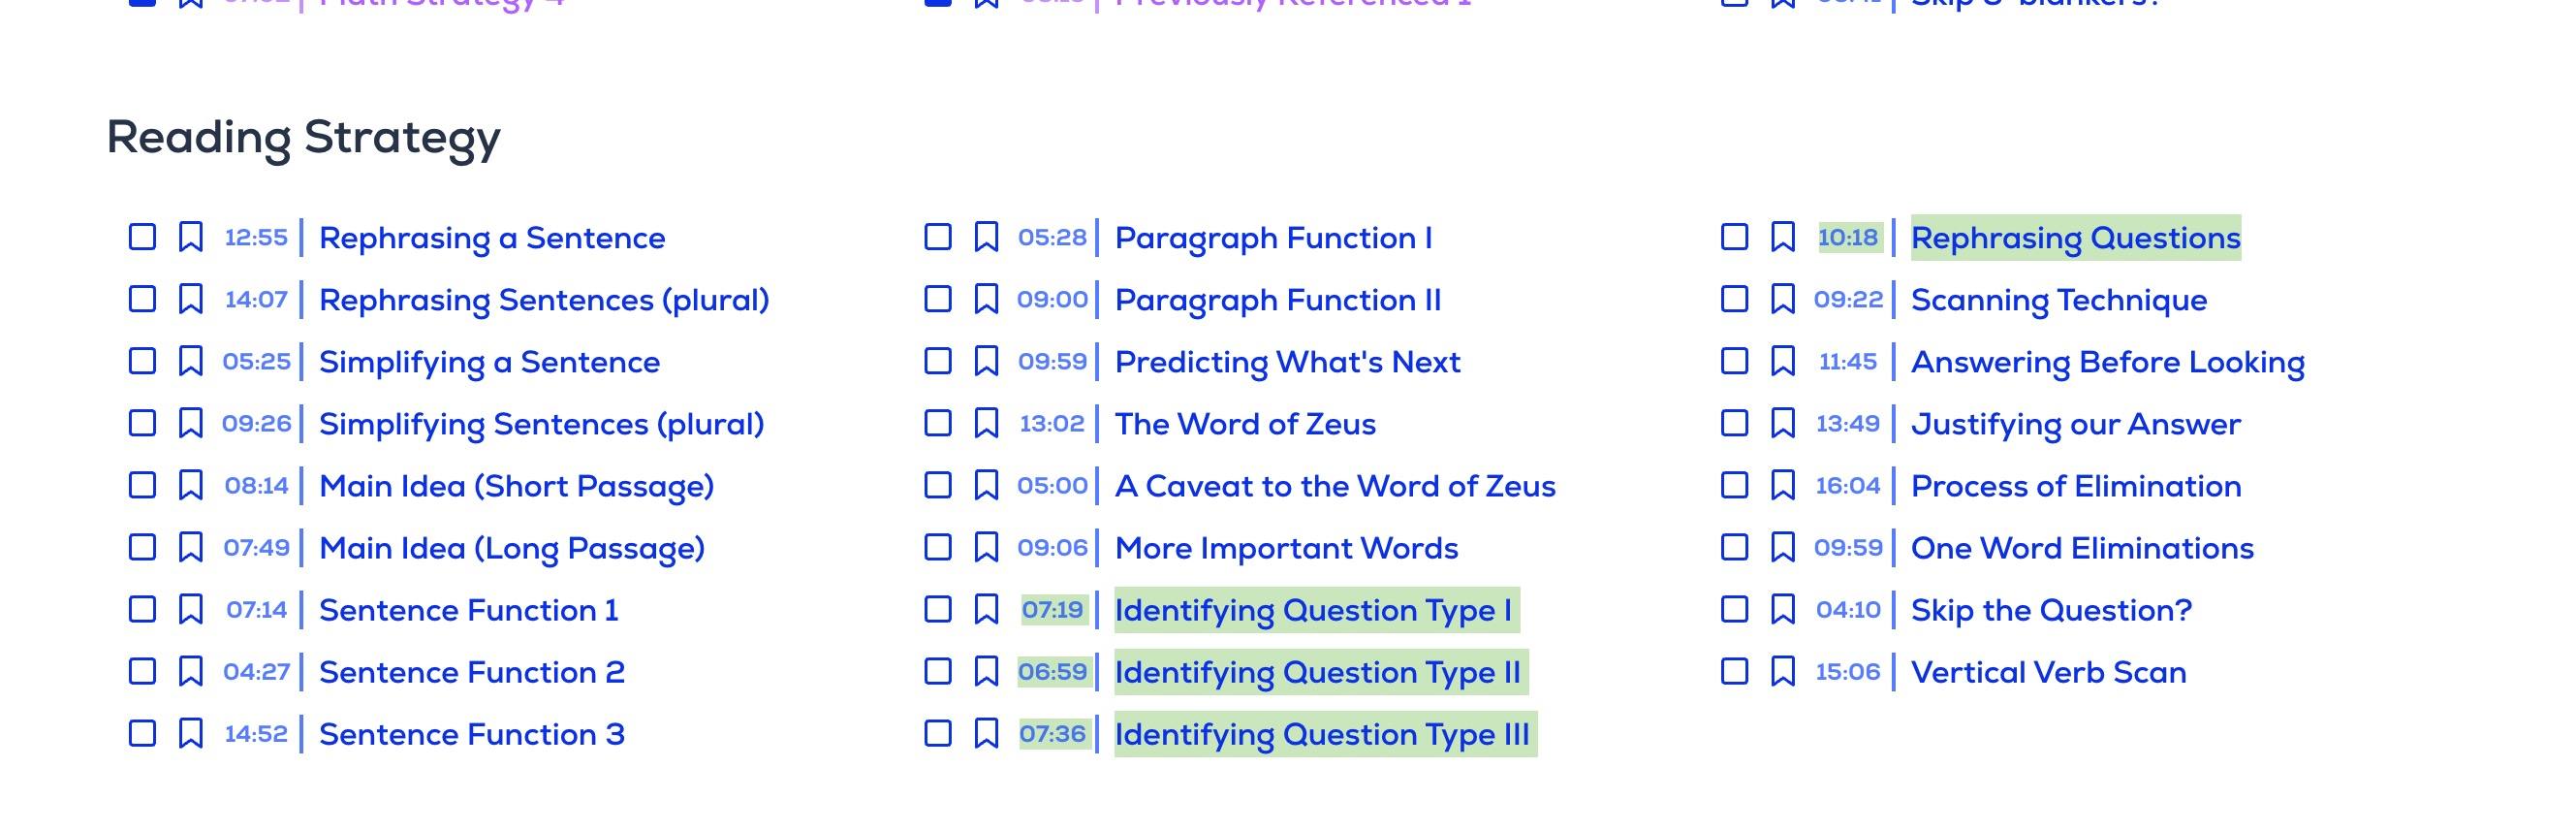This screenshot has height=832, width=2576.
Task: Check the Sentence Function 1 checkbox
Action: (x=142, y=609)
